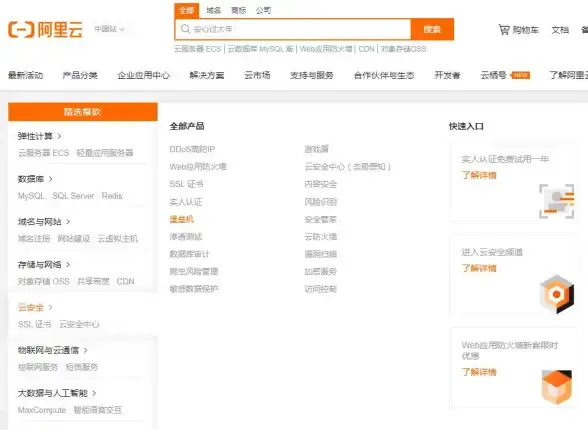
Task: Open the 云市场 nav menu
Action: [x=257, y=75]
